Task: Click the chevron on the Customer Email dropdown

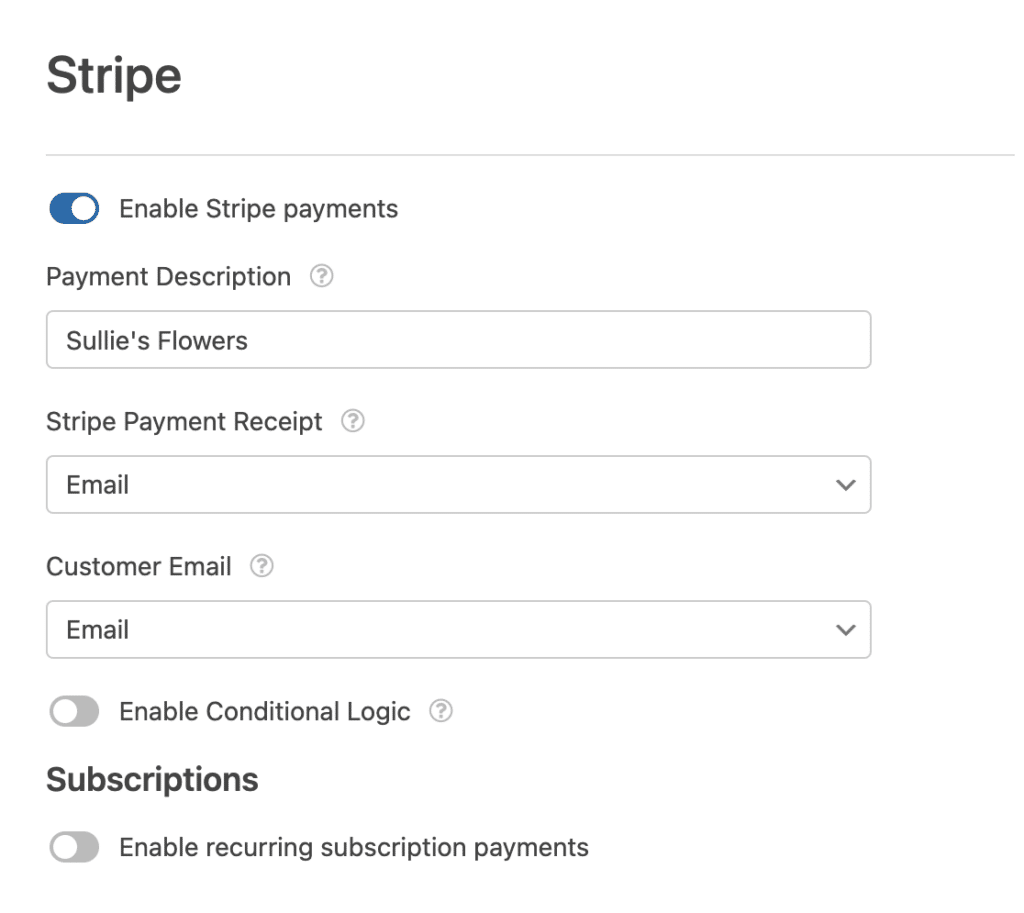Action: pos(845,630)
